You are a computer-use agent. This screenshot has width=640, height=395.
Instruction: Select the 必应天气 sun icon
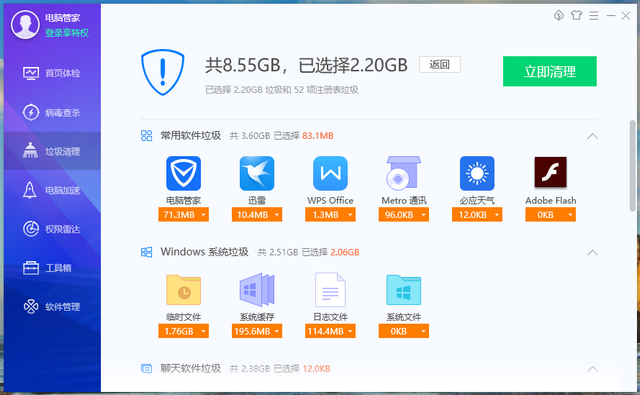pyautogui.click(x=477, y=173)
